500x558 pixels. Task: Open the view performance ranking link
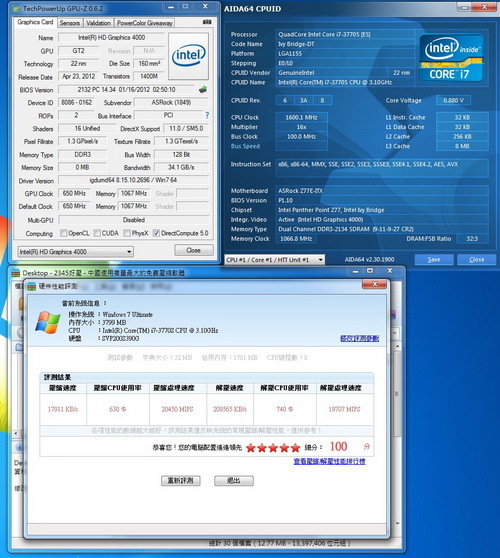[x=330, y=461]
